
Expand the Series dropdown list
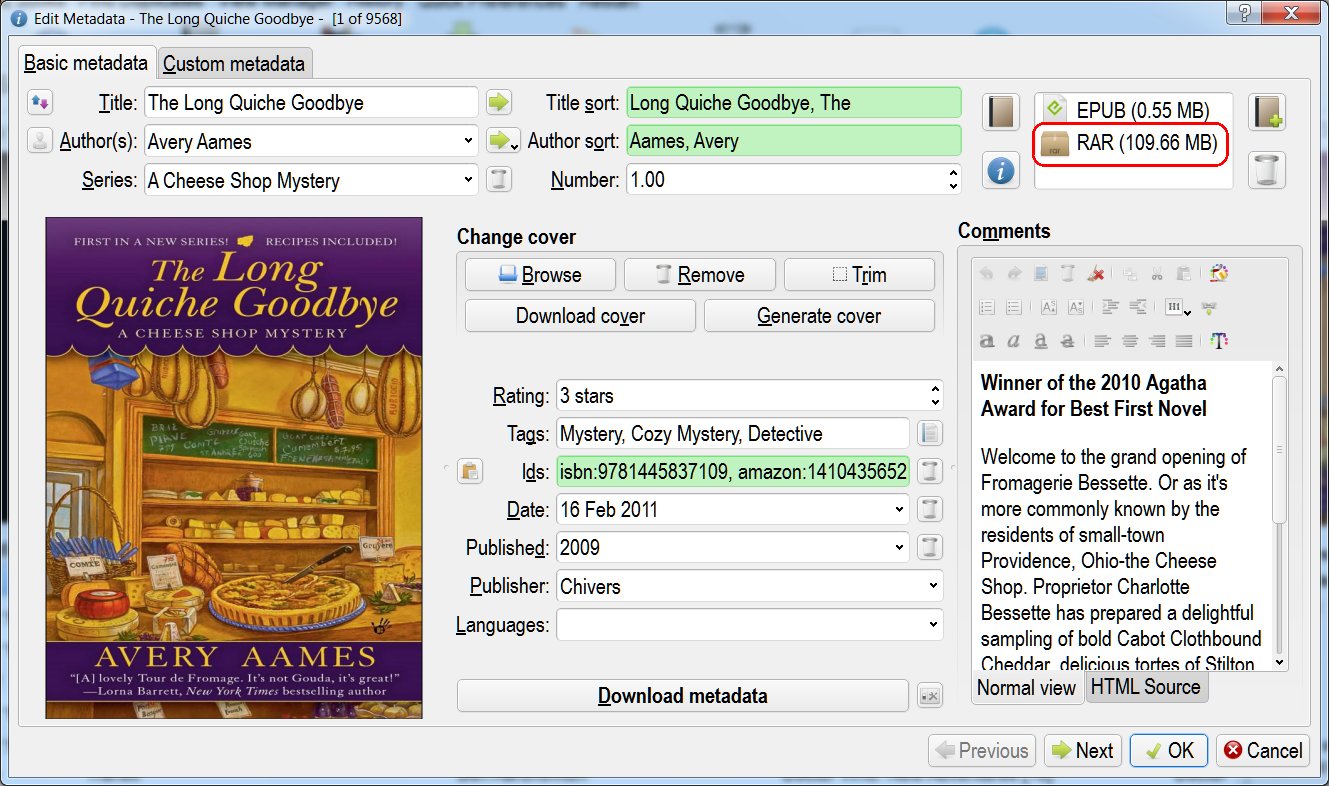(468, 180)
